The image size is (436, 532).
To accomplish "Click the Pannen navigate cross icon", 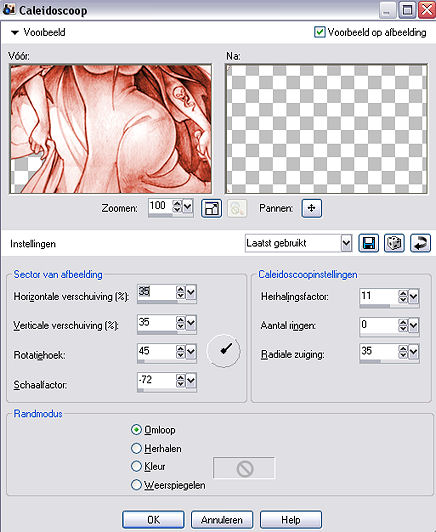I will click(x=311, y=208).
